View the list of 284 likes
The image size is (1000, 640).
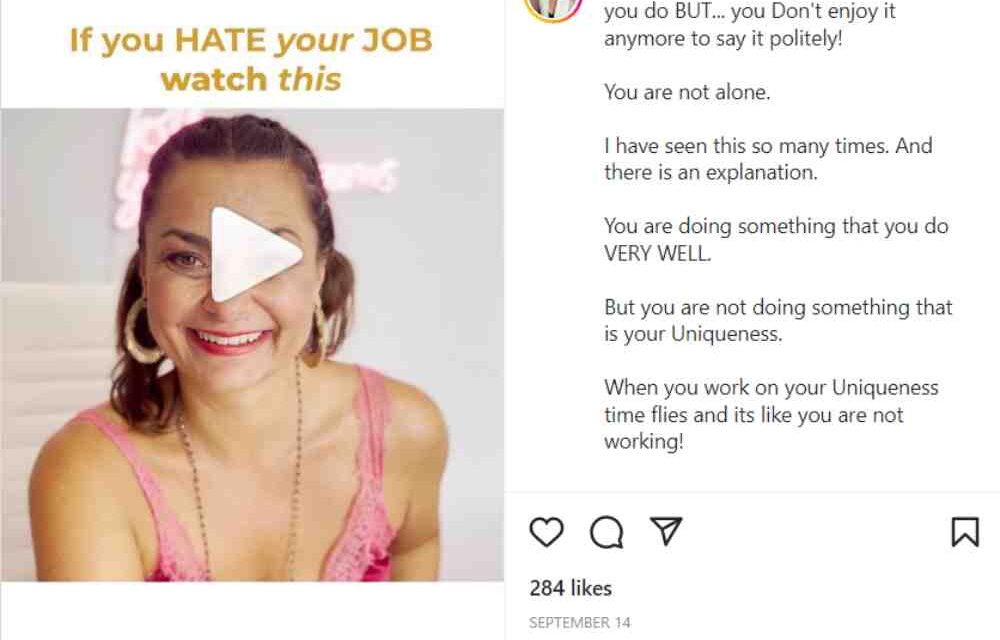coord(570,588)
